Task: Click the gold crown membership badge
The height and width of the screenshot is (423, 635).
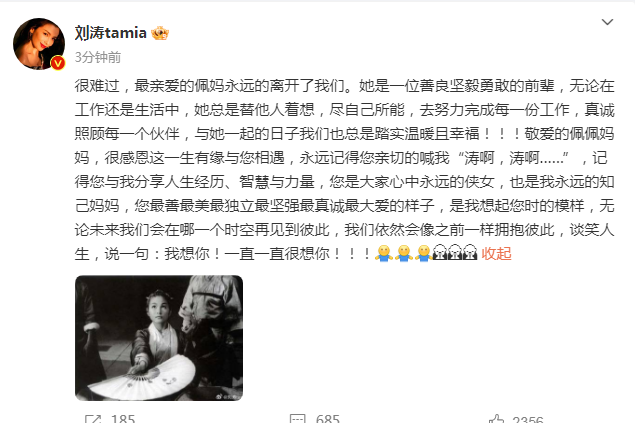Action: coord(160,33)
